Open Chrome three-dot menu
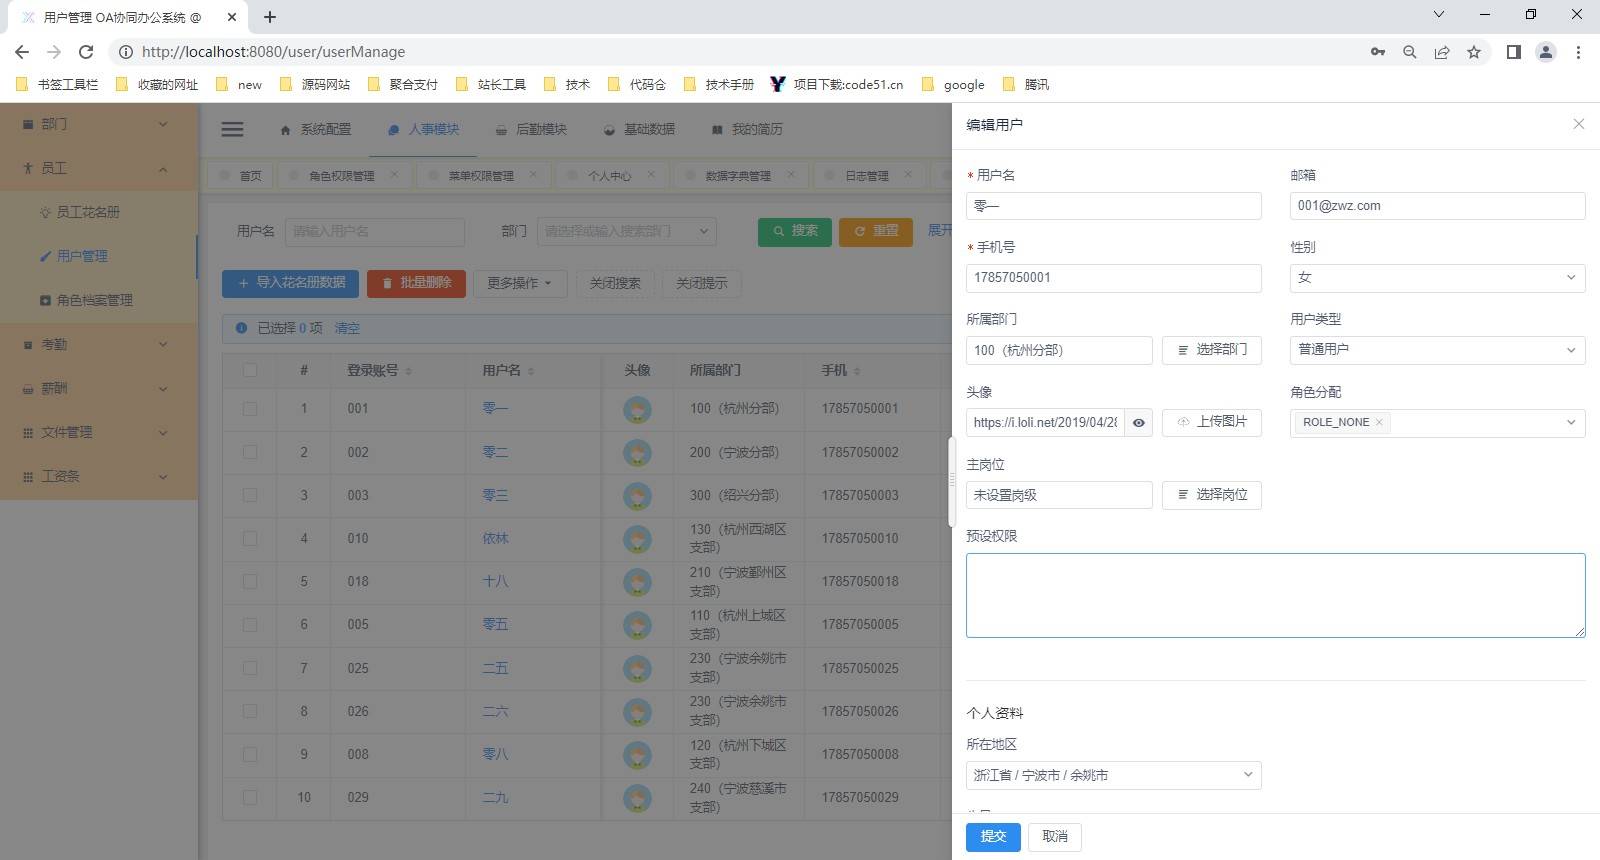1600x860 pixels. (x=1578, y=52)
